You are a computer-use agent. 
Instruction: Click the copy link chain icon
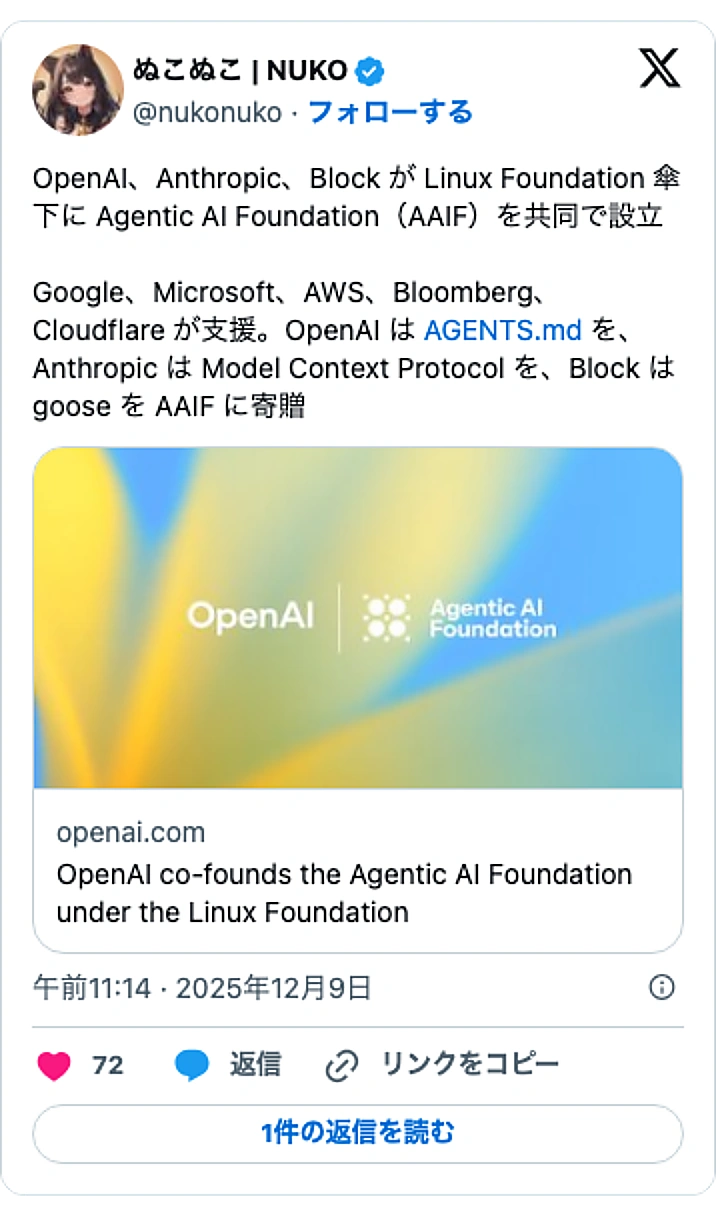[x=342, y=1065]
